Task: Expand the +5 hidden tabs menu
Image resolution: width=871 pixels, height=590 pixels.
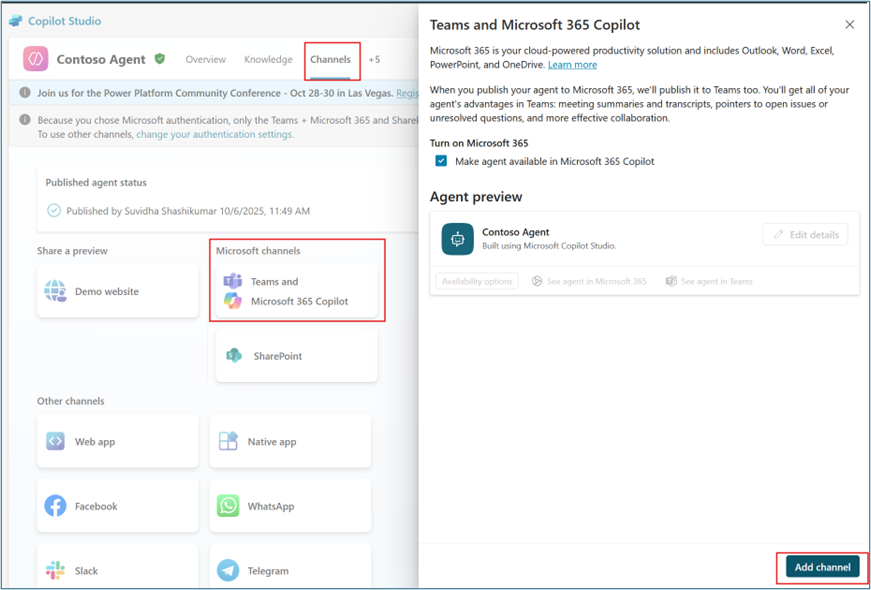Action: pyautogui.click(x=375, y=59)
